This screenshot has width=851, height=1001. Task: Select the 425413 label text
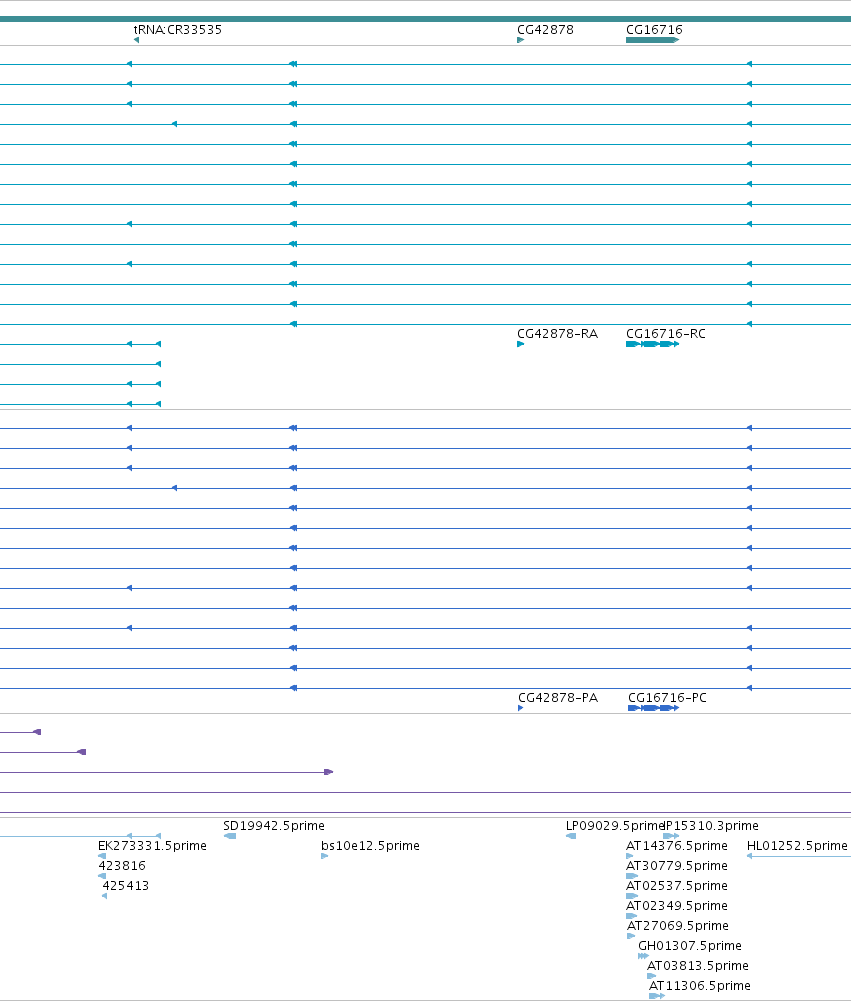(126, 886)
